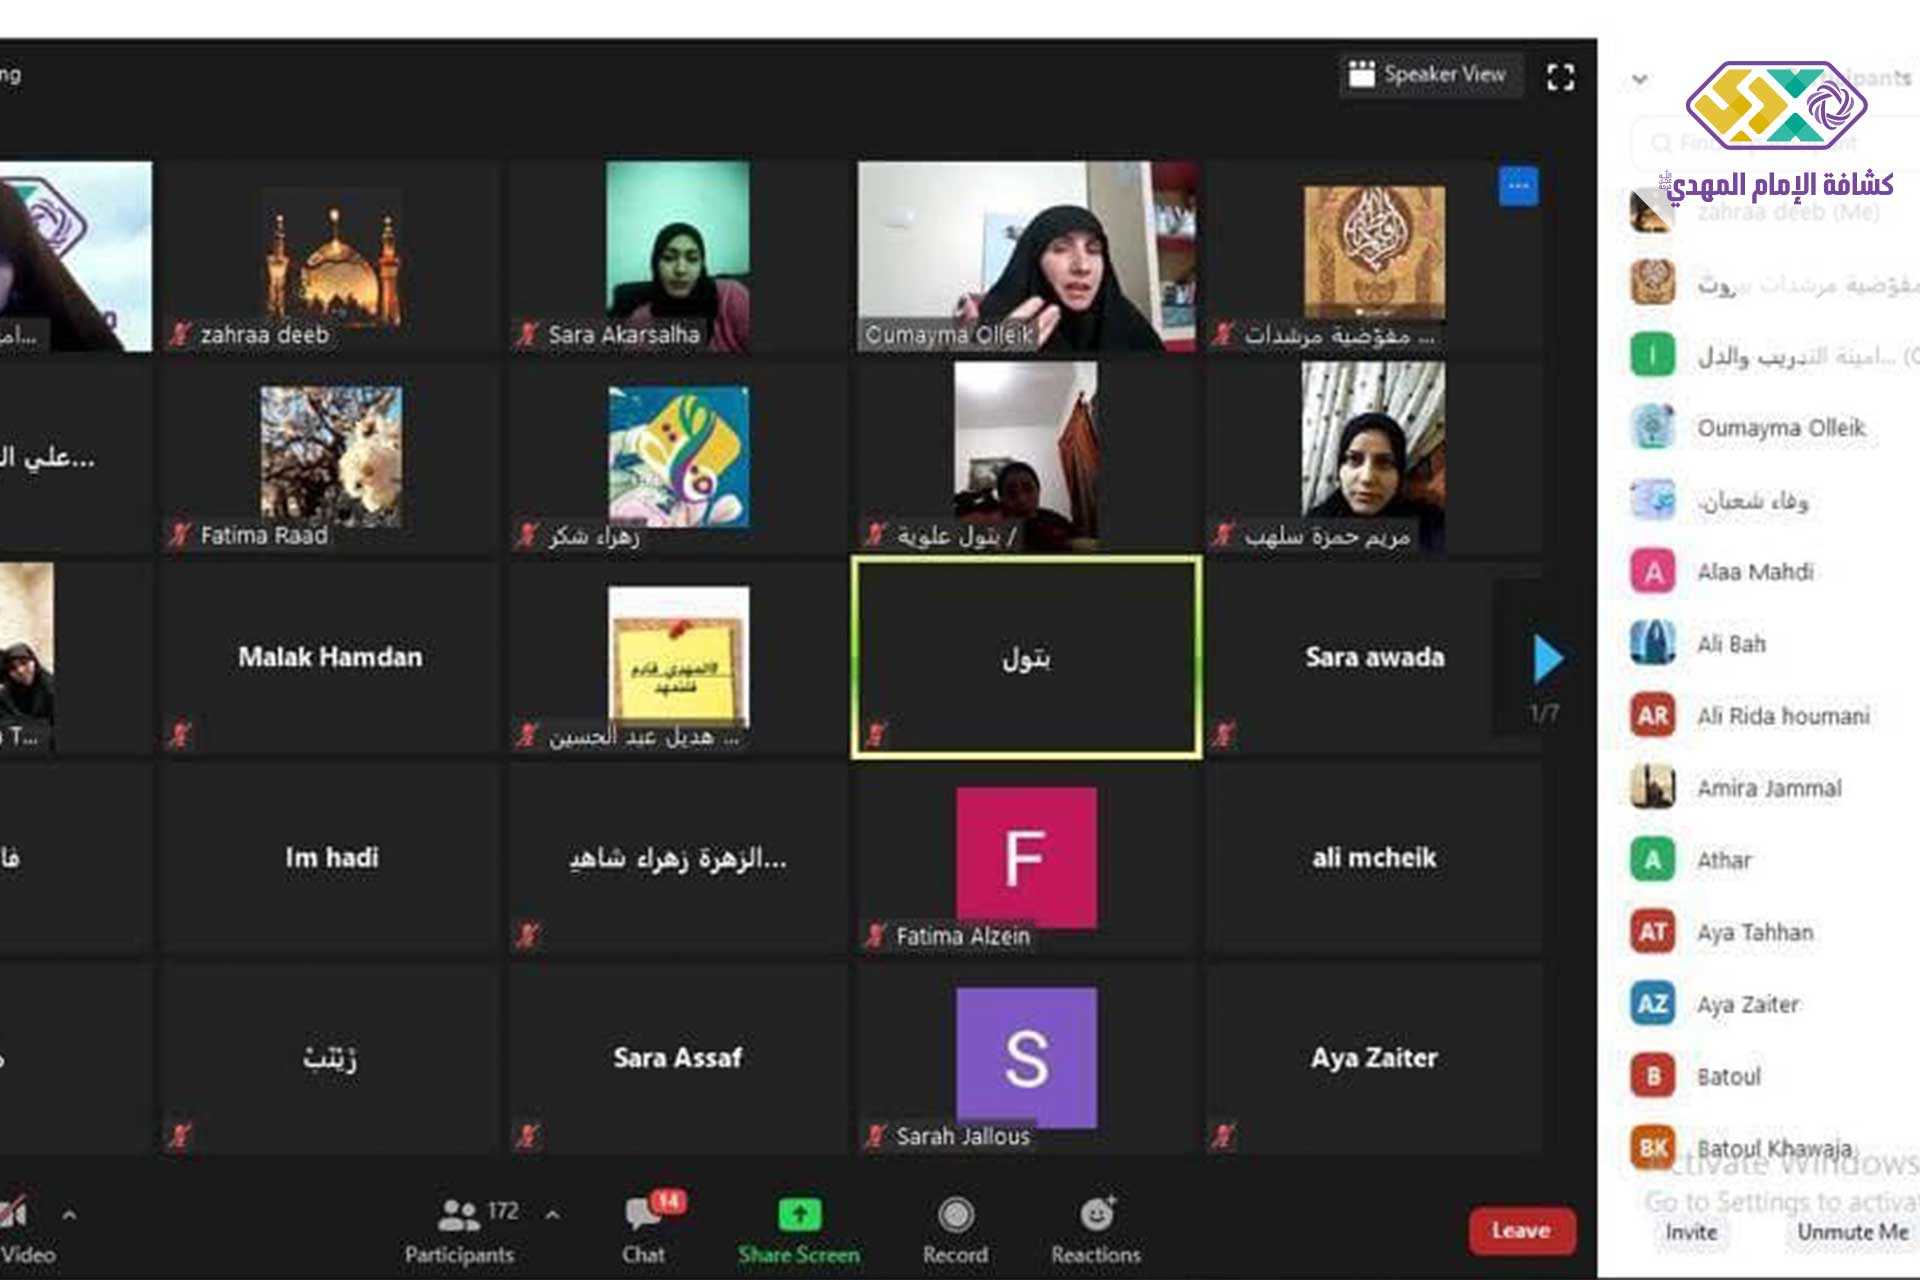
Task: Click the Fatima Alzein pink avatar tile
Action: tap(1026, 857)
